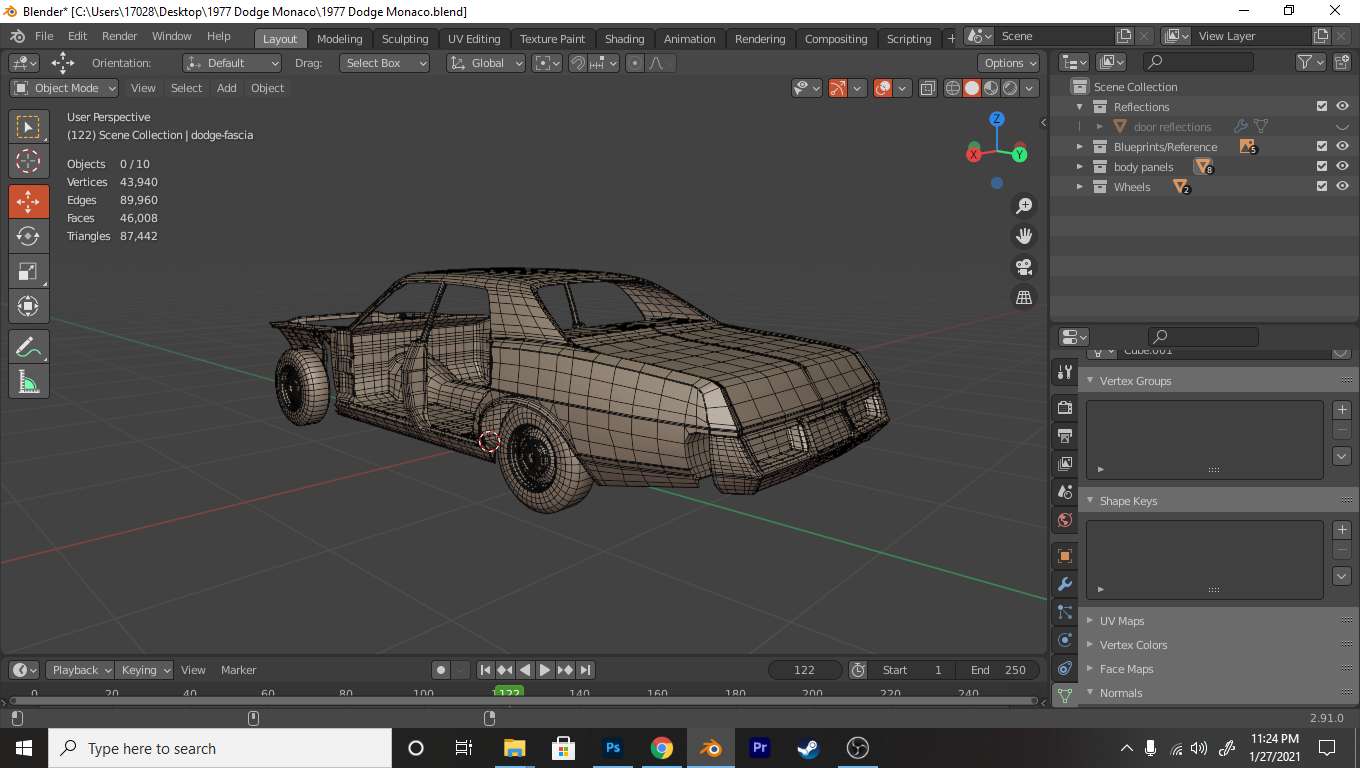Image resolution: width=1360 pixels, height=768 pixels.
Task: Collapse the Vertex Groups panel
Action: [x=1090, y=380]
